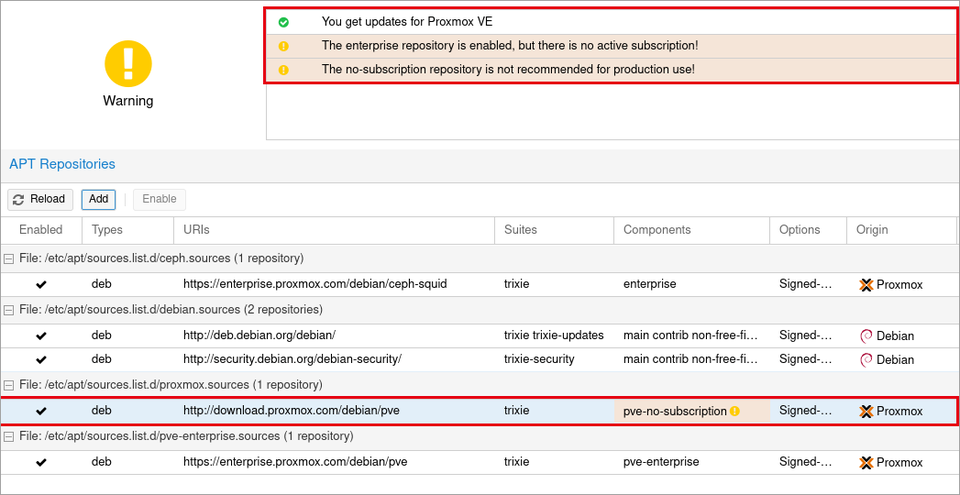Click the 'trixie' suite in download.proxmox.com row
Image resolution: width=960 pixels, height=495 pixels.
pyautogui.click(x=517, y=410)
